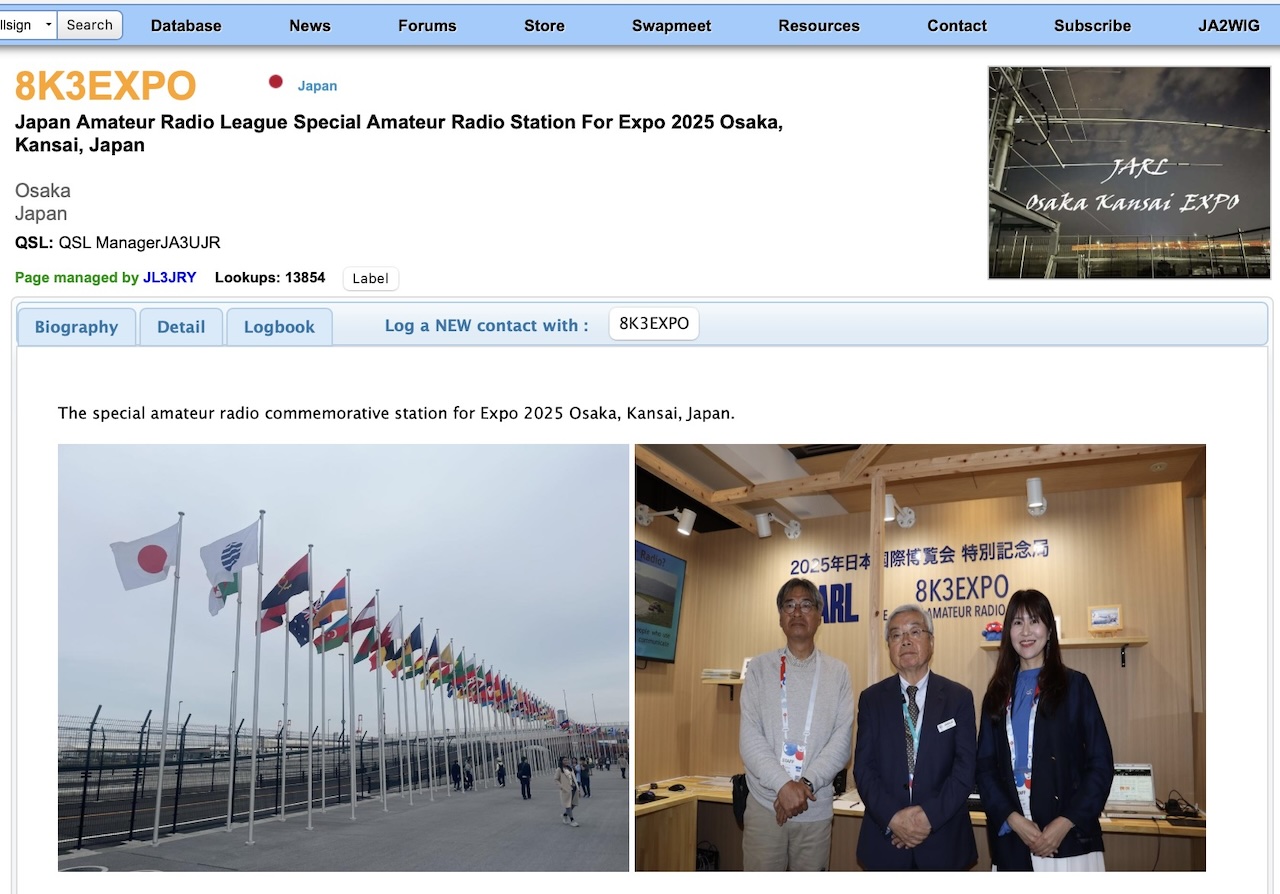Open the Subscribe menu

[x=1092, y=26]
